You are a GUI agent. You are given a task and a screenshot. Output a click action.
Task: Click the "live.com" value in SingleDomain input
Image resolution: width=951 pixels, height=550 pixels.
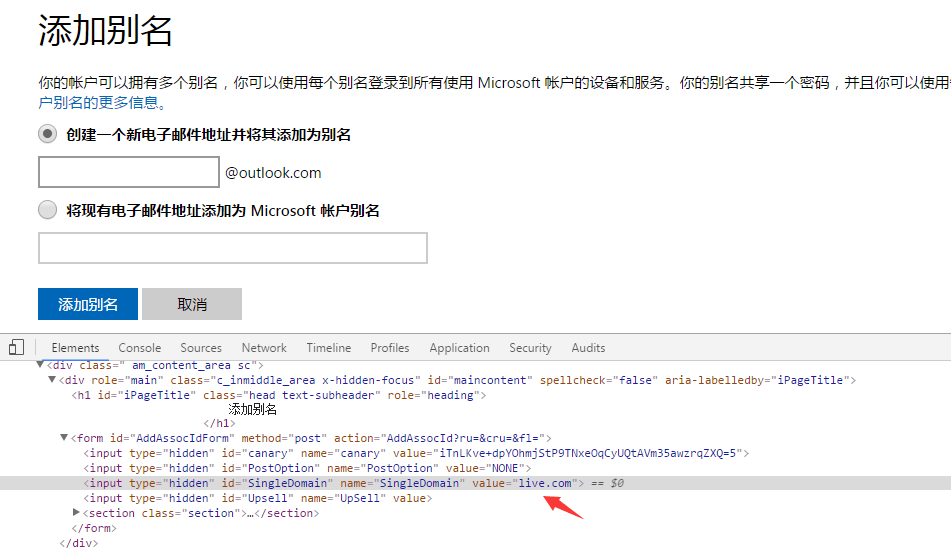545,483
